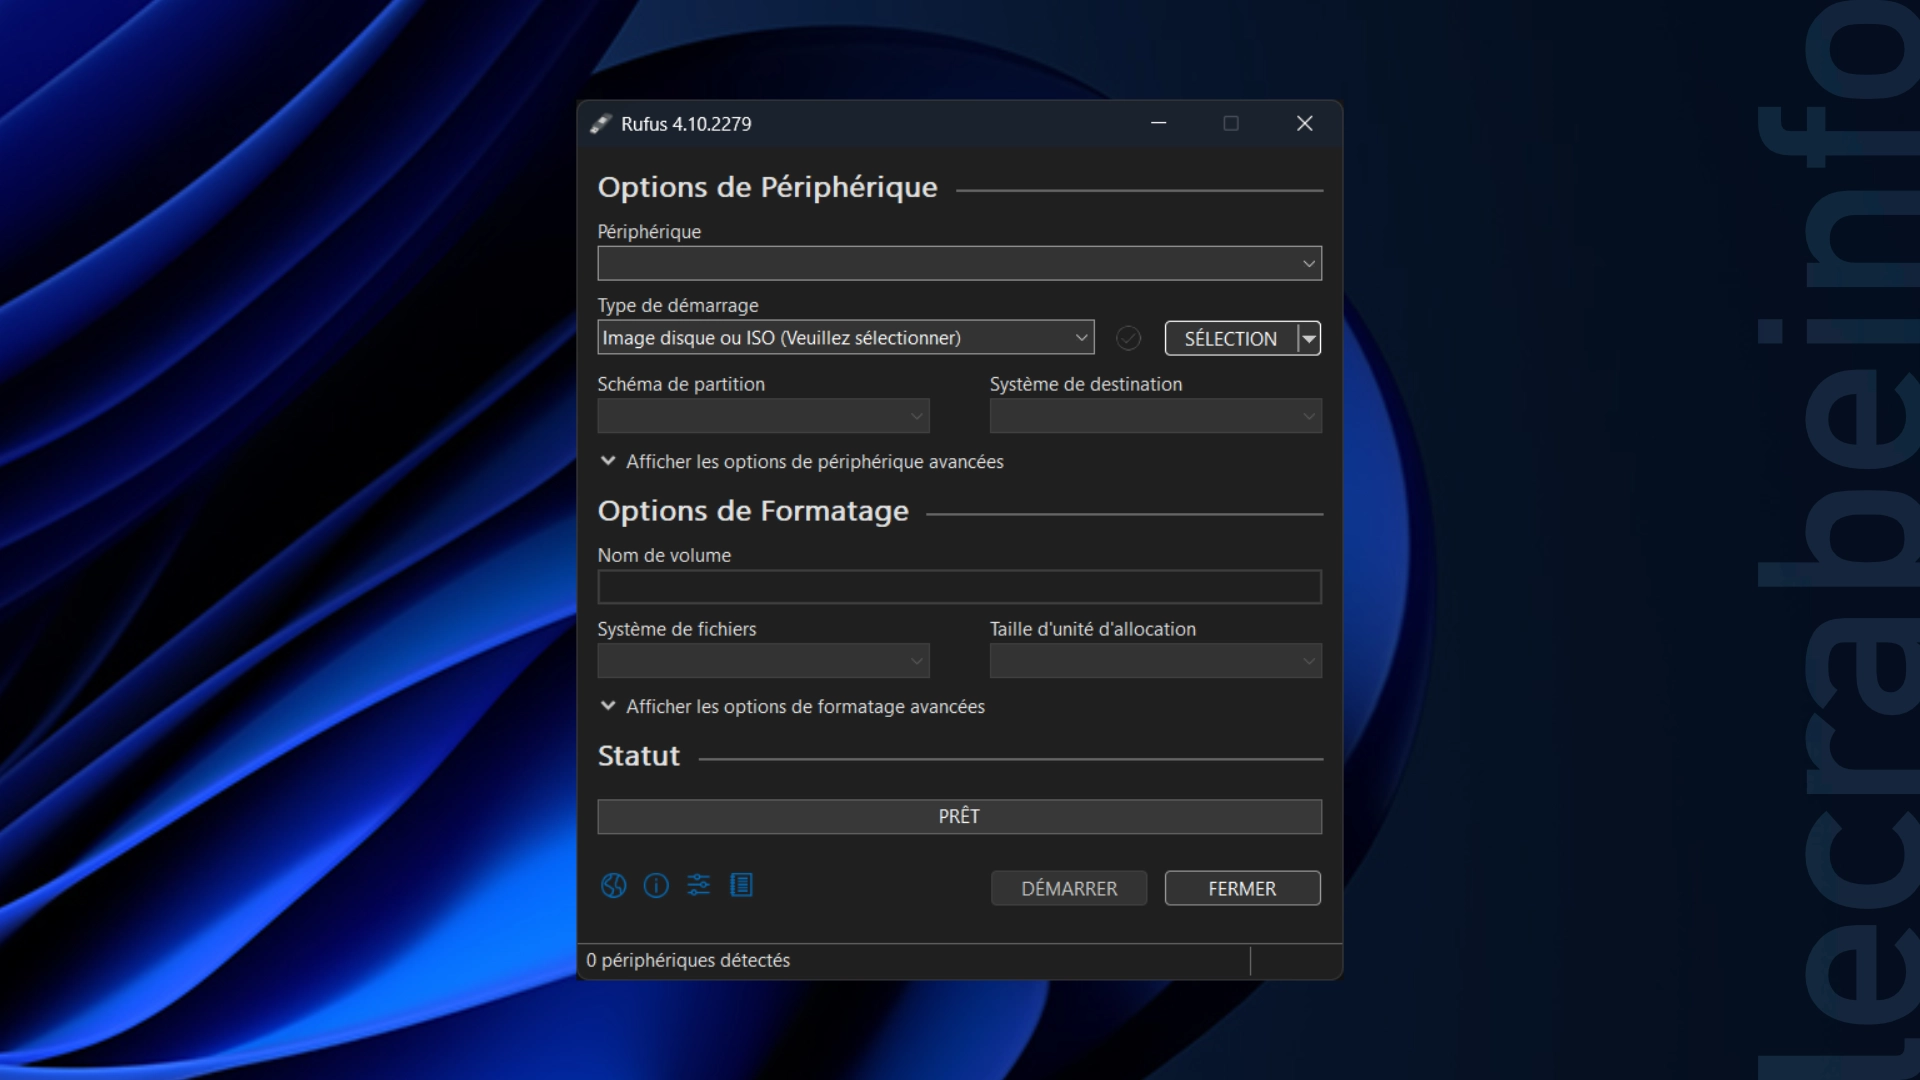The width and height of the screenshot is (1920, 1080).
Task: Open the Système de fichiers dropdown
Action: pyautogui.click(x=763, y=661)
